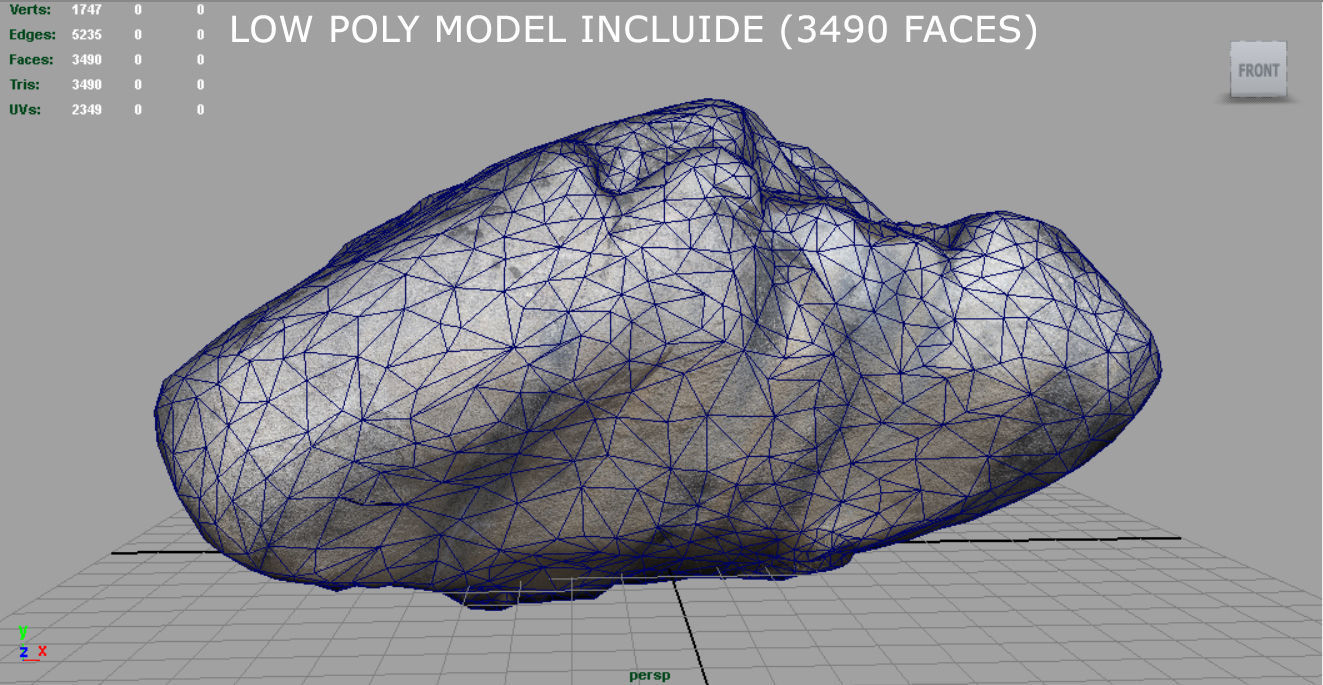The width and height of the screenshot is (1323, 685).
Task: Click the 'persp' camera label
Action: (x=649, y=675)
